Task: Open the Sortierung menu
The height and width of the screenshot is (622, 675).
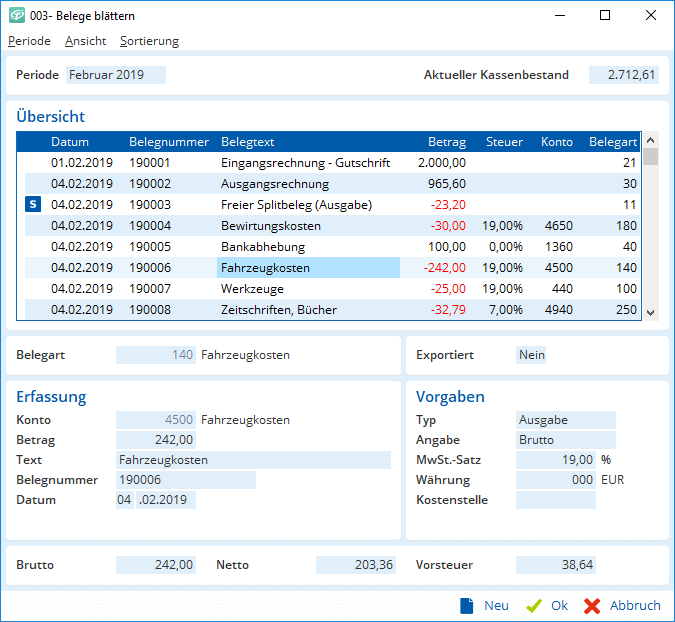Action: pos(149,41)
